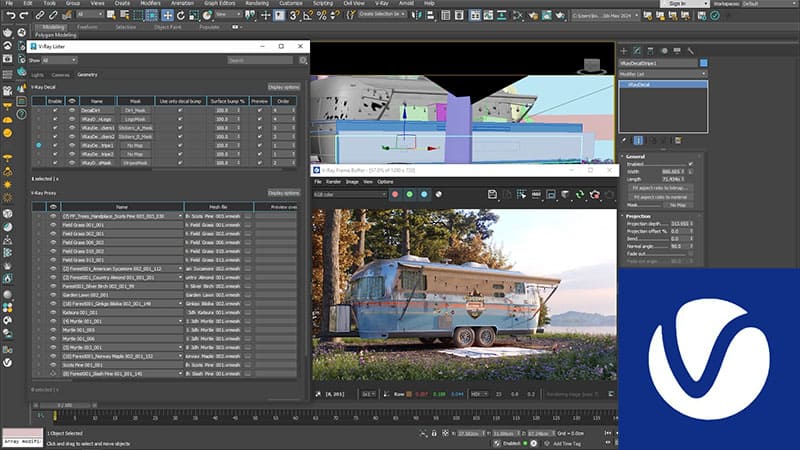Click the No Map button next to Mask
Viewport: 800px width, 450px height.
678,205
